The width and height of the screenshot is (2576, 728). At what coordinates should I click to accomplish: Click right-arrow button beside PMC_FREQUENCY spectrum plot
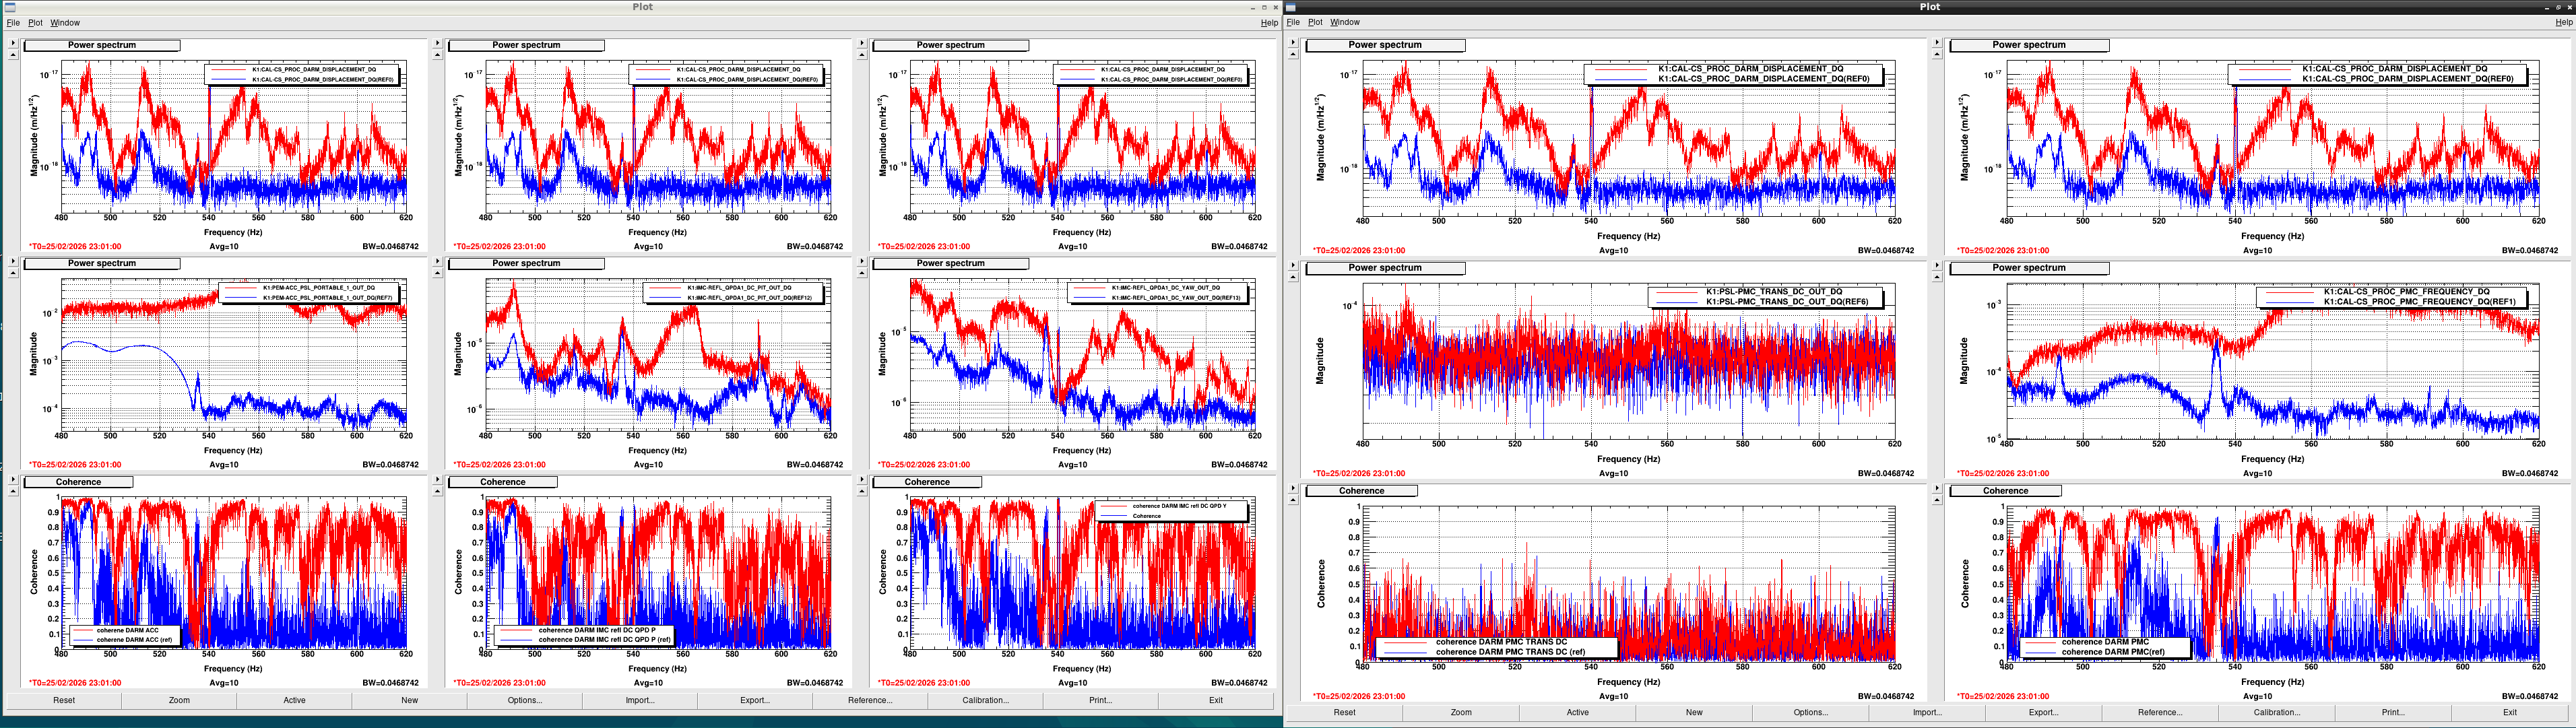pyautogui.click(x=1937, y=266)
